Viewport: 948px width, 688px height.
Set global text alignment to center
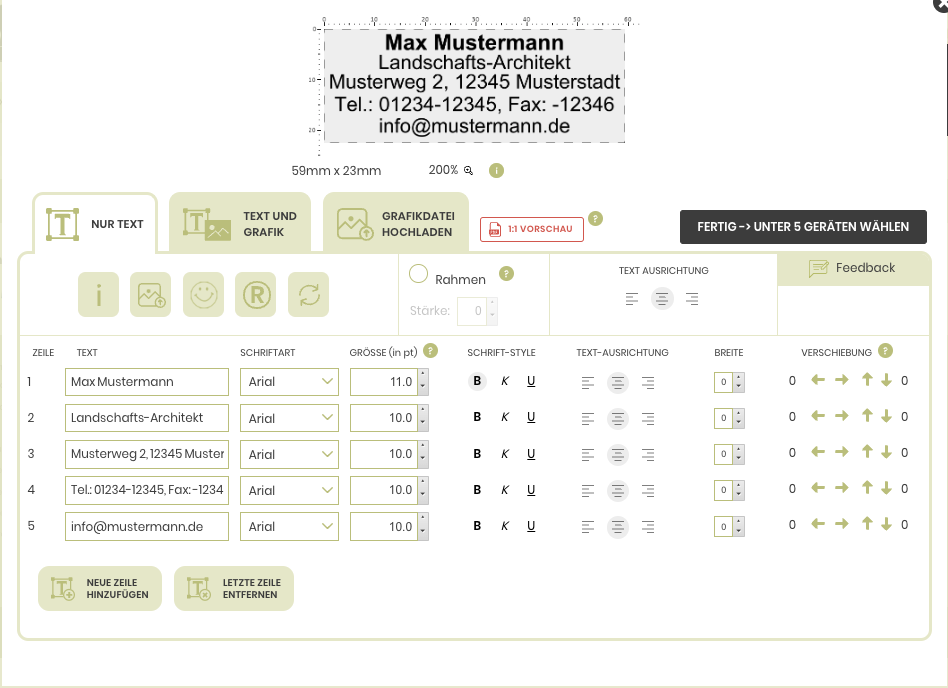pos(662,299)
